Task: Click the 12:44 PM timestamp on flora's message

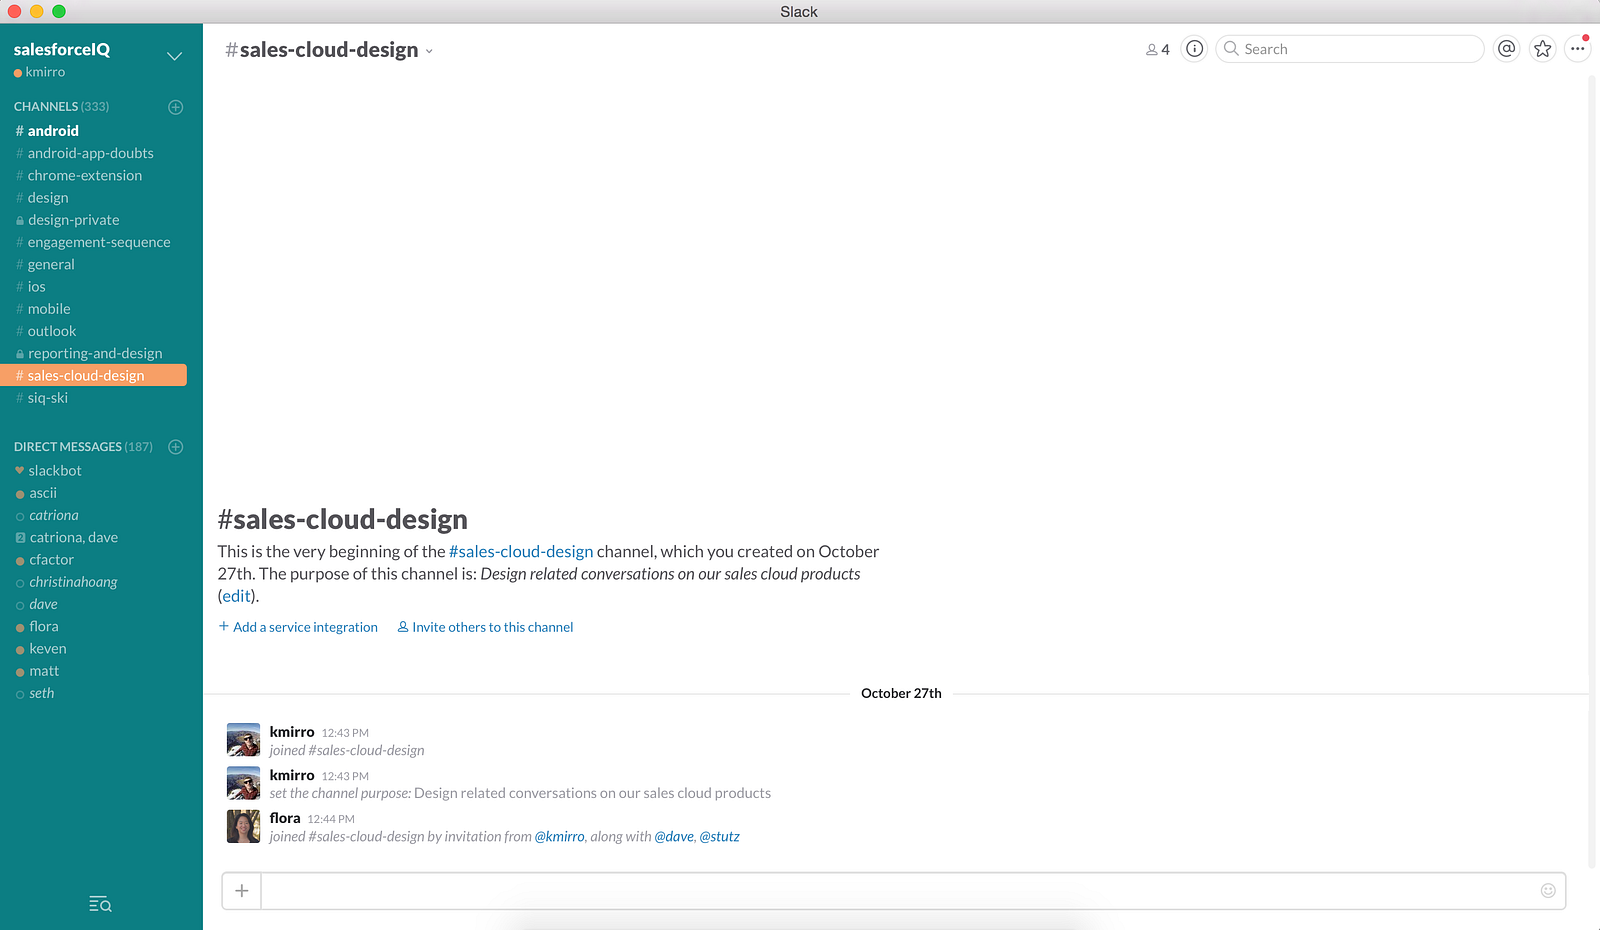Action: click(331, 819)
